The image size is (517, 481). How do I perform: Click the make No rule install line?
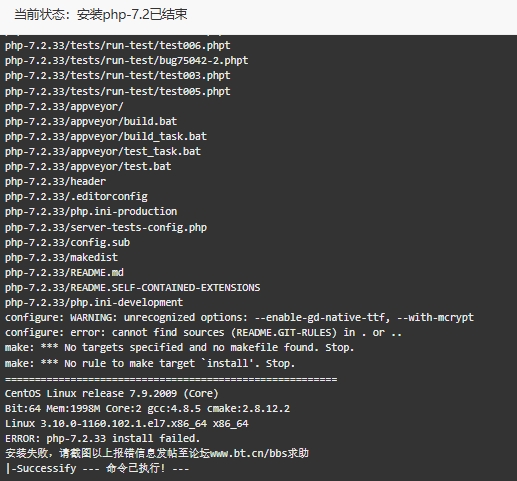click(150, 363)
